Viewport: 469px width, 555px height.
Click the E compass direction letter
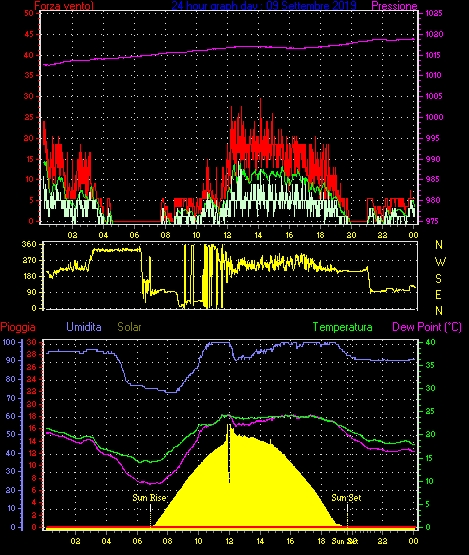pyautogui.click(x=439, y=294)
